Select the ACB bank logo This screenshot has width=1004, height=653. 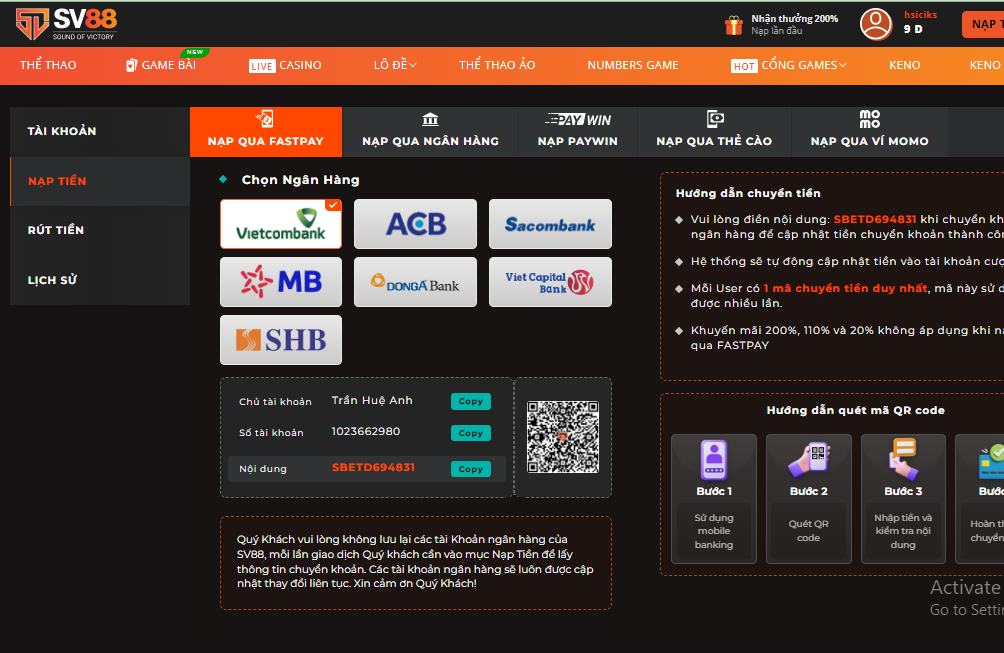416,224
